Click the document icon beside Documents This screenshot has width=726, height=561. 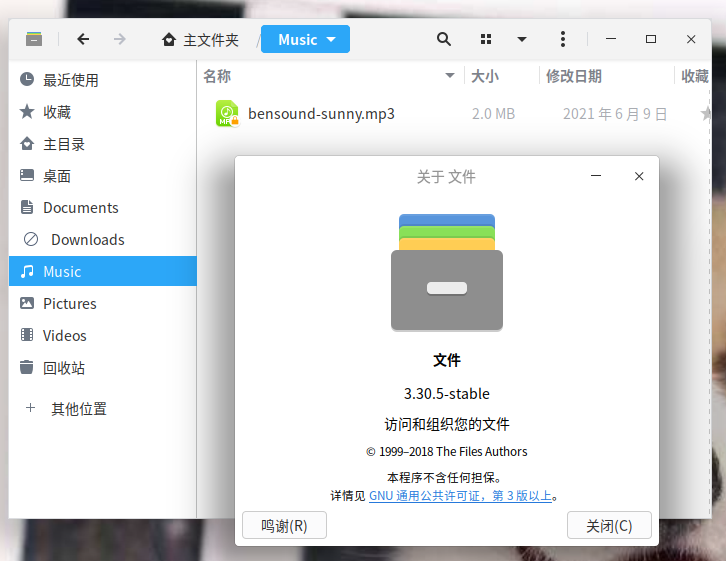coord(27,207)
